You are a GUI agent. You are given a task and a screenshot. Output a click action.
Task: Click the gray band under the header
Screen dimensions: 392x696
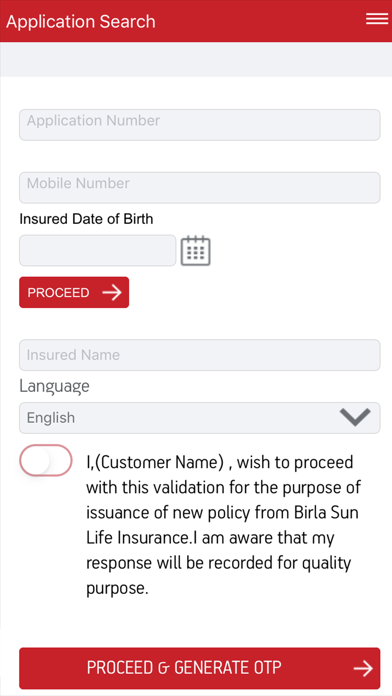196,59
